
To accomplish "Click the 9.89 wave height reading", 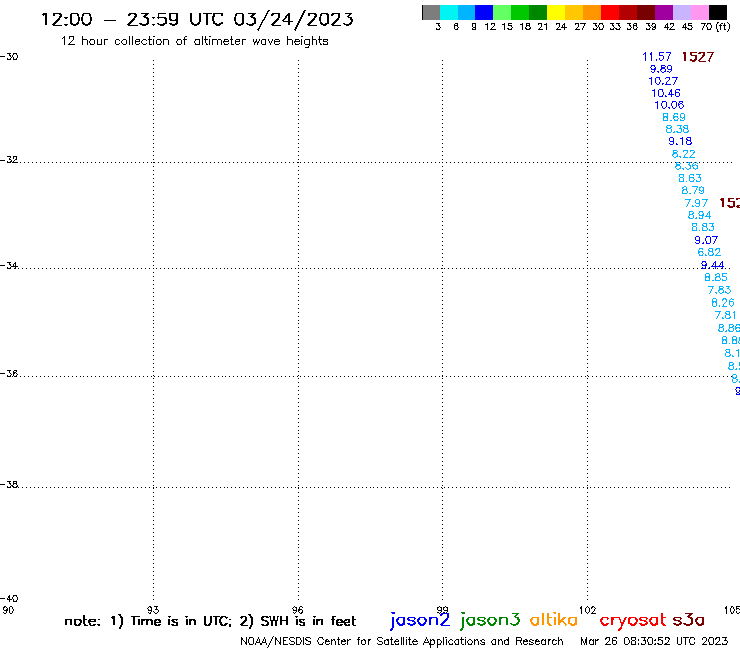I will [661, 69].
